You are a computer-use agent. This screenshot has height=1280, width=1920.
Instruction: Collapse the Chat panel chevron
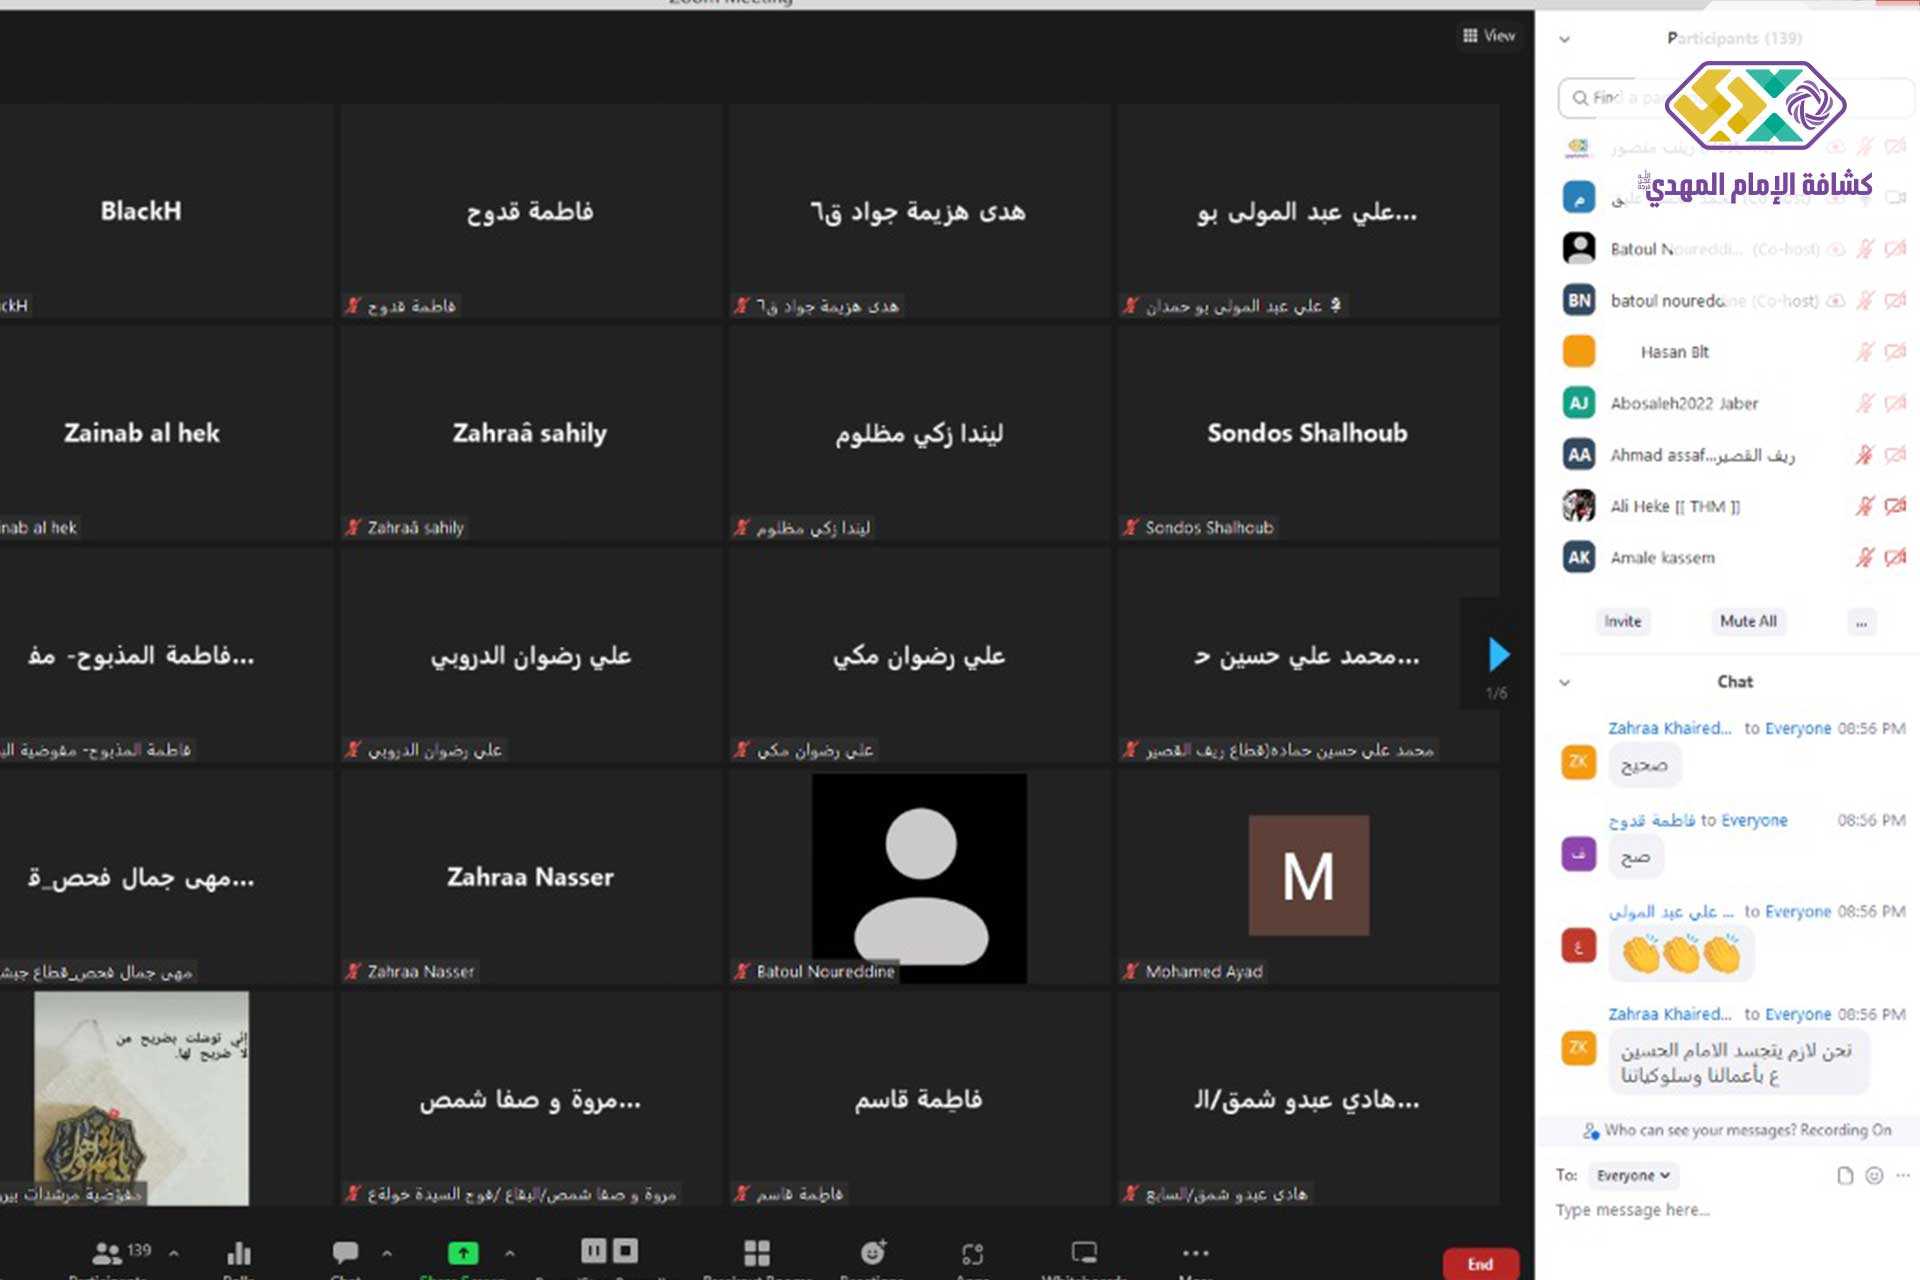pyautogui.click(x=1565, y=682)
